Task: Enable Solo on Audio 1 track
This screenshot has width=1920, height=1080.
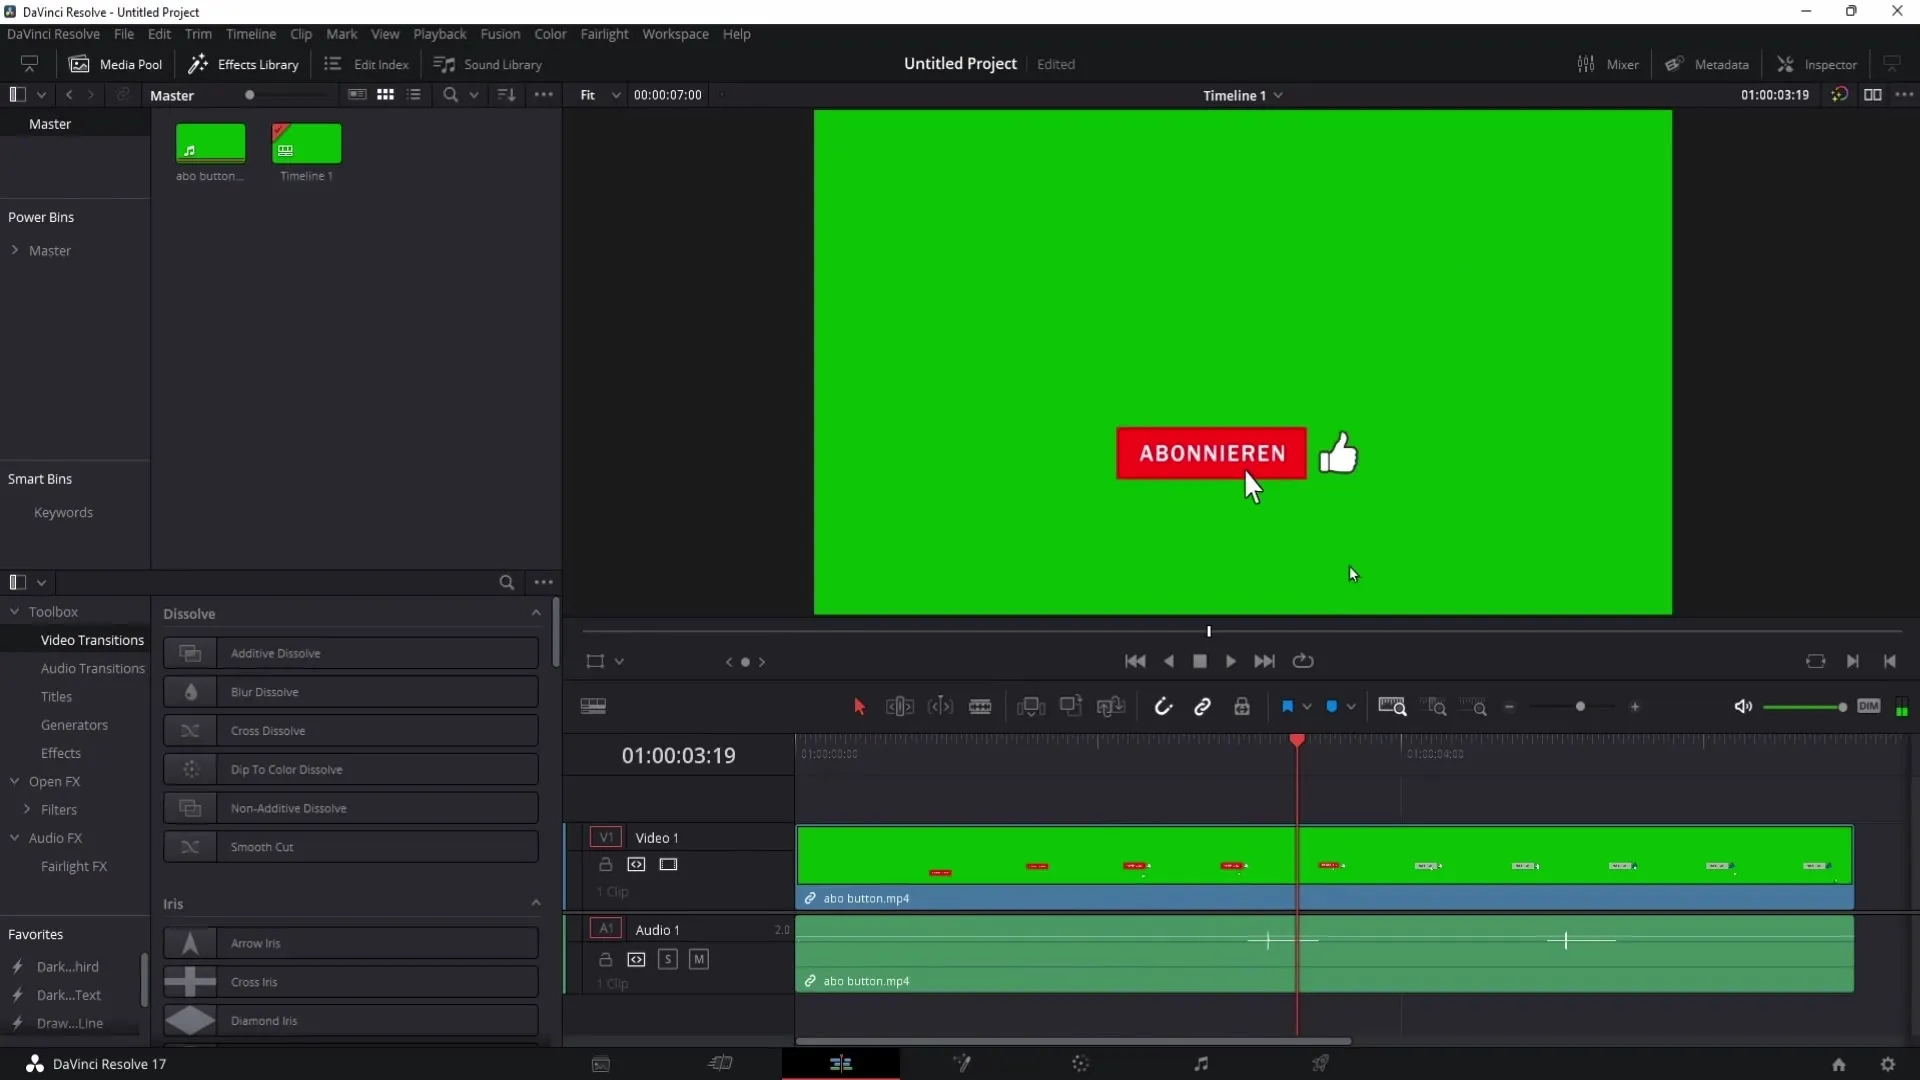Action: coord(667,959)
